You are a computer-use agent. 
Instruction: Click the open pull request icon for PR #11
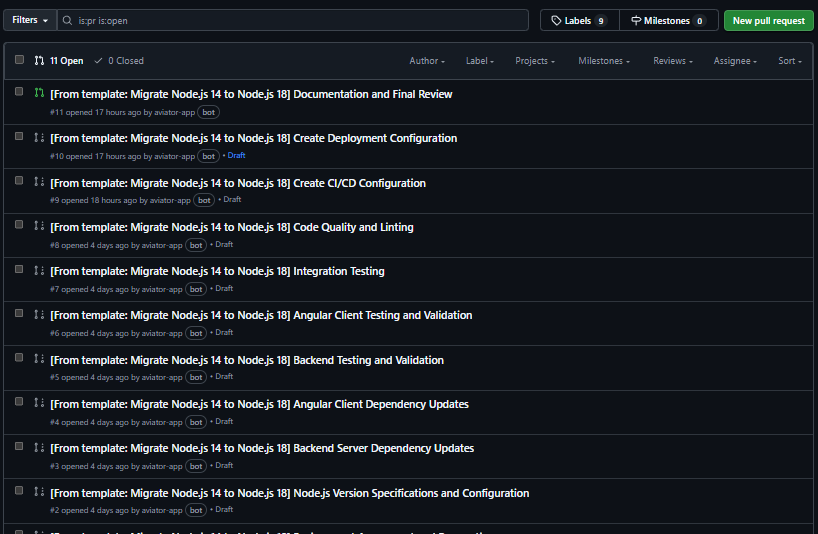click(39, 93)
